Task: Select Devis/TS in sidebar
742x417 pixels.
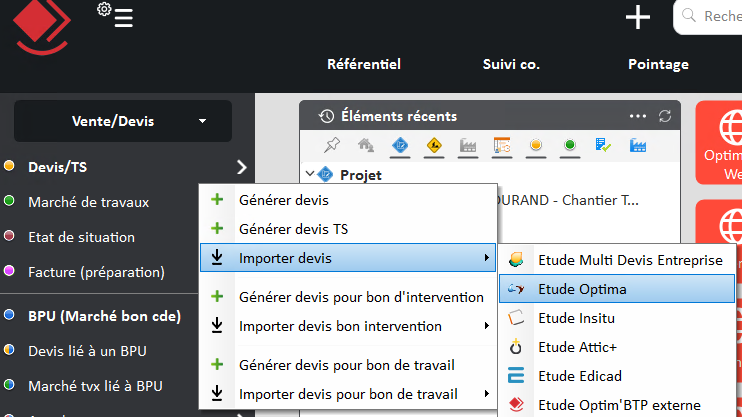Action: (58, 167)
